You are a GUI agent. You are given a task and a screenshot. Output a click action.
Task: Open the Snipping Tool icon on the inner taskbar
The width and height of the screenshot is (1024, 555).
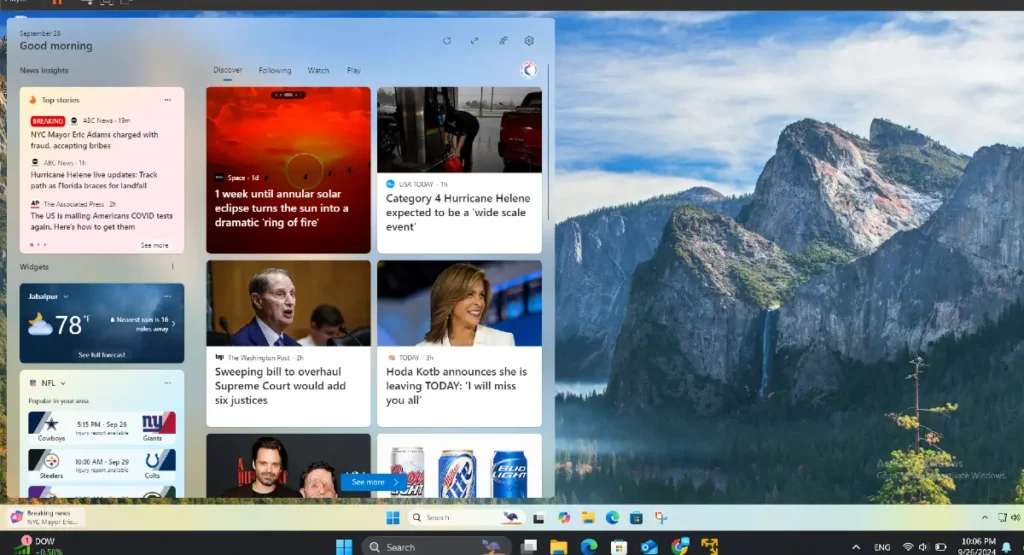(661, 518)
